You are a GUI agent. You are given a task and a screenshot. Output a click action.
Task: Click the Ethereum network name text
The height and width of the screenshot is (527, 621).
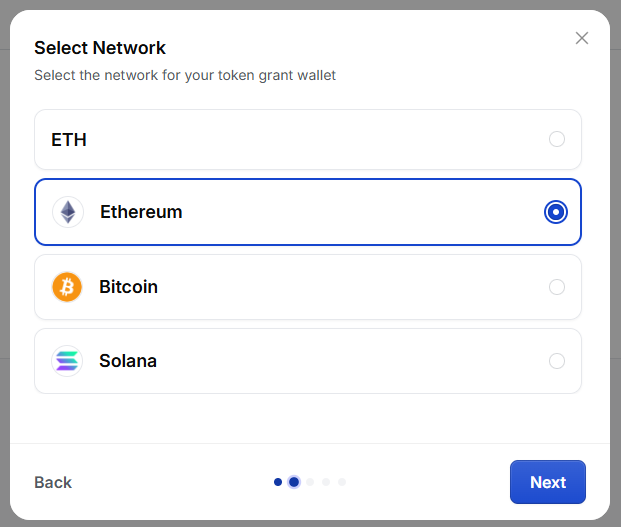141,212
